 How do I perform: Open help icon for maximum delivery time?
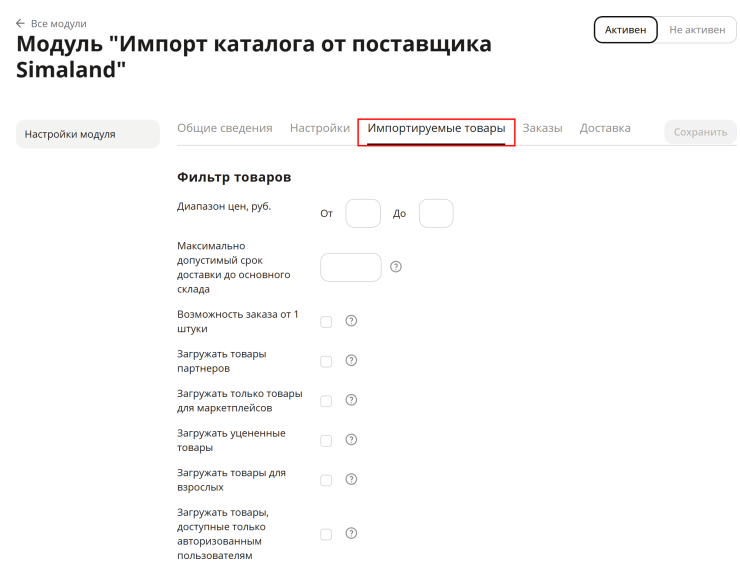[396, 267]
